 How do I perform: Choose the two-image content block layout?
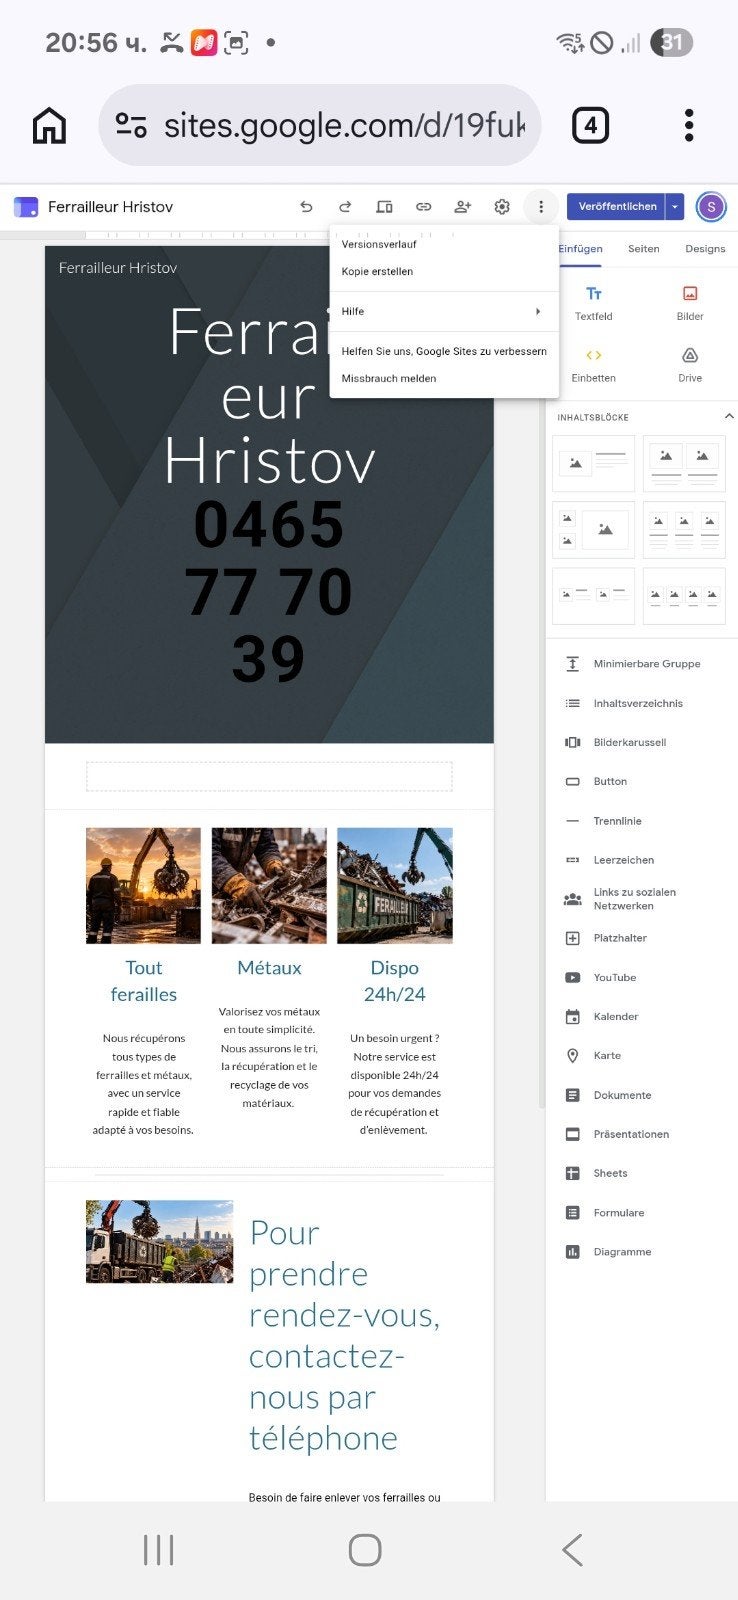click(684, 463)
